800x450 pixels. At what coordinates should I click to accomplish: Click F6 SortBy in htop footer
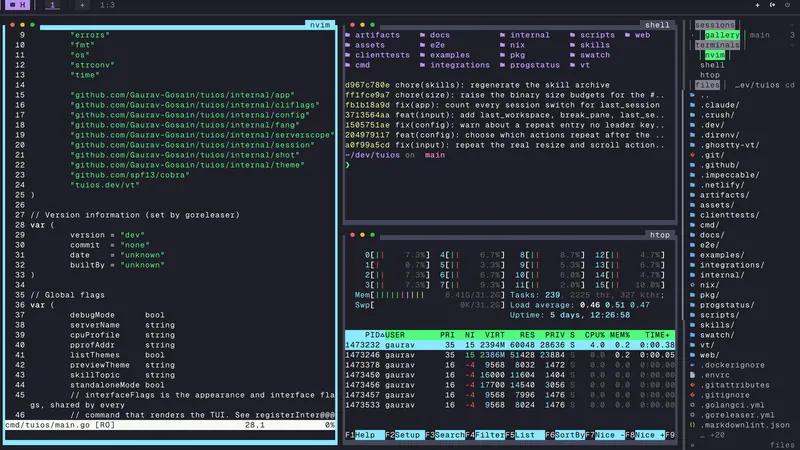pos(565,435)
